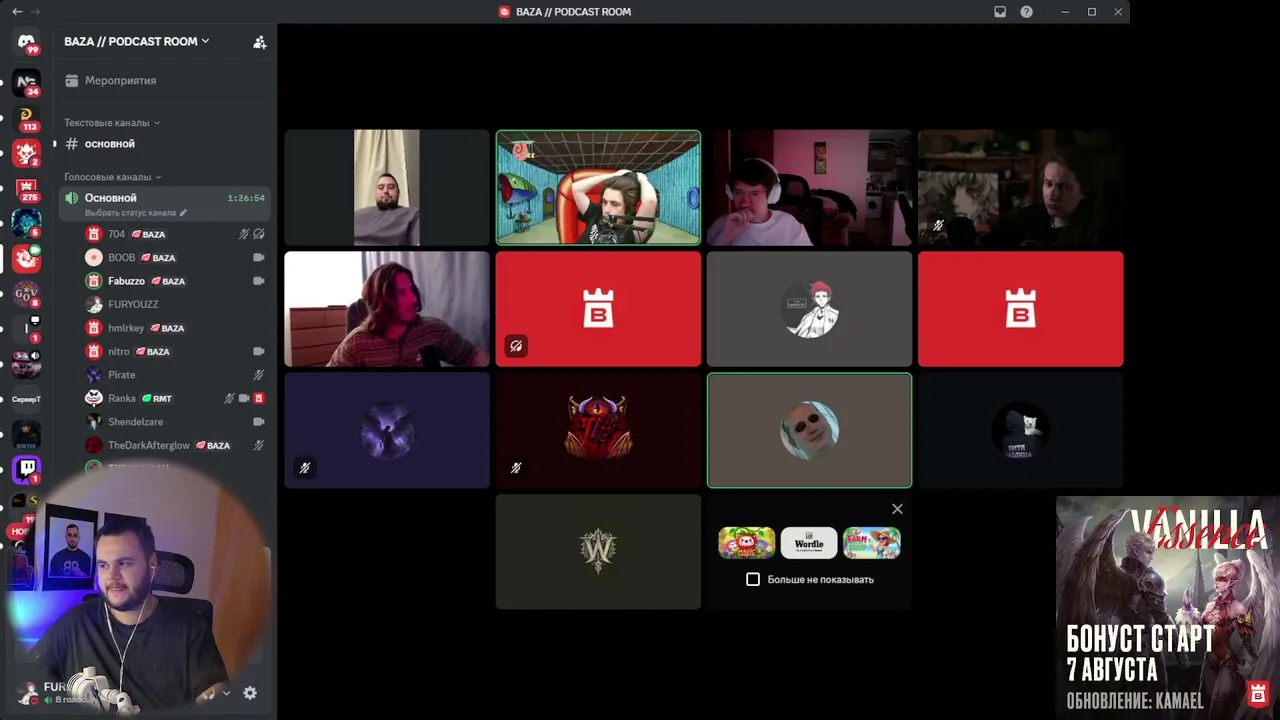The width and height of the screenshot is (1280, 720).
Task: Go forward with the title bar arrow
Action: click(x=37, y=12)
